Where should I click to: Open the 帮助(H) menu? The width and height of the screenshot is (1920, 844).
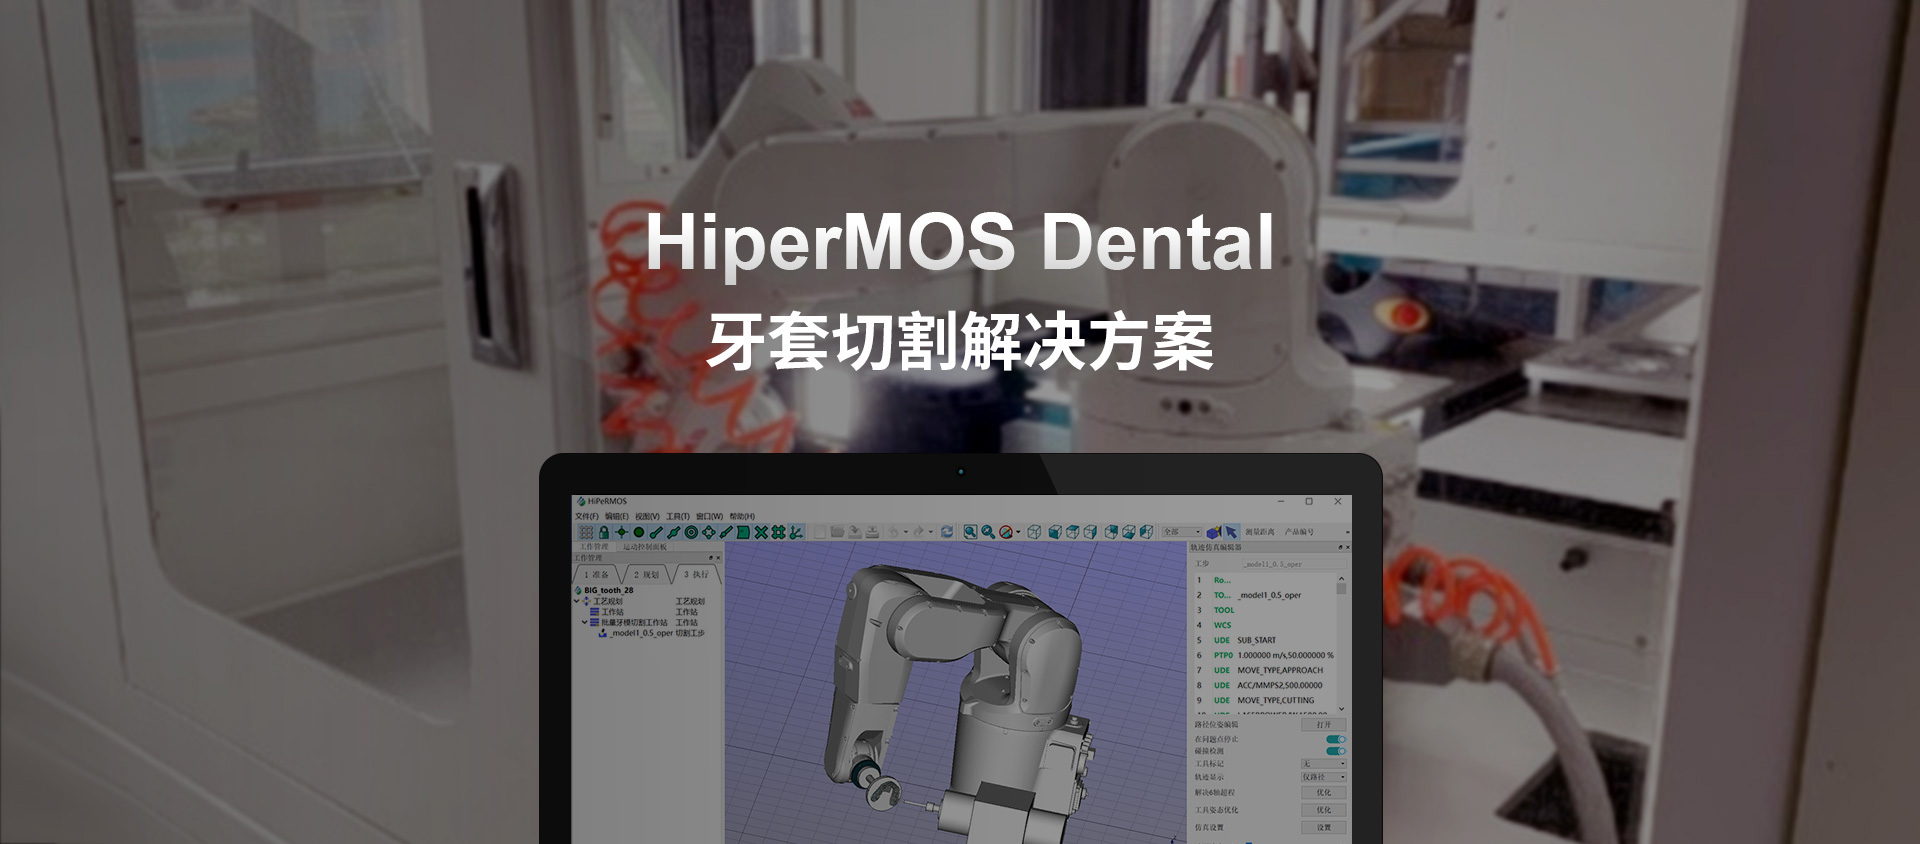click(x=742, y=516)
